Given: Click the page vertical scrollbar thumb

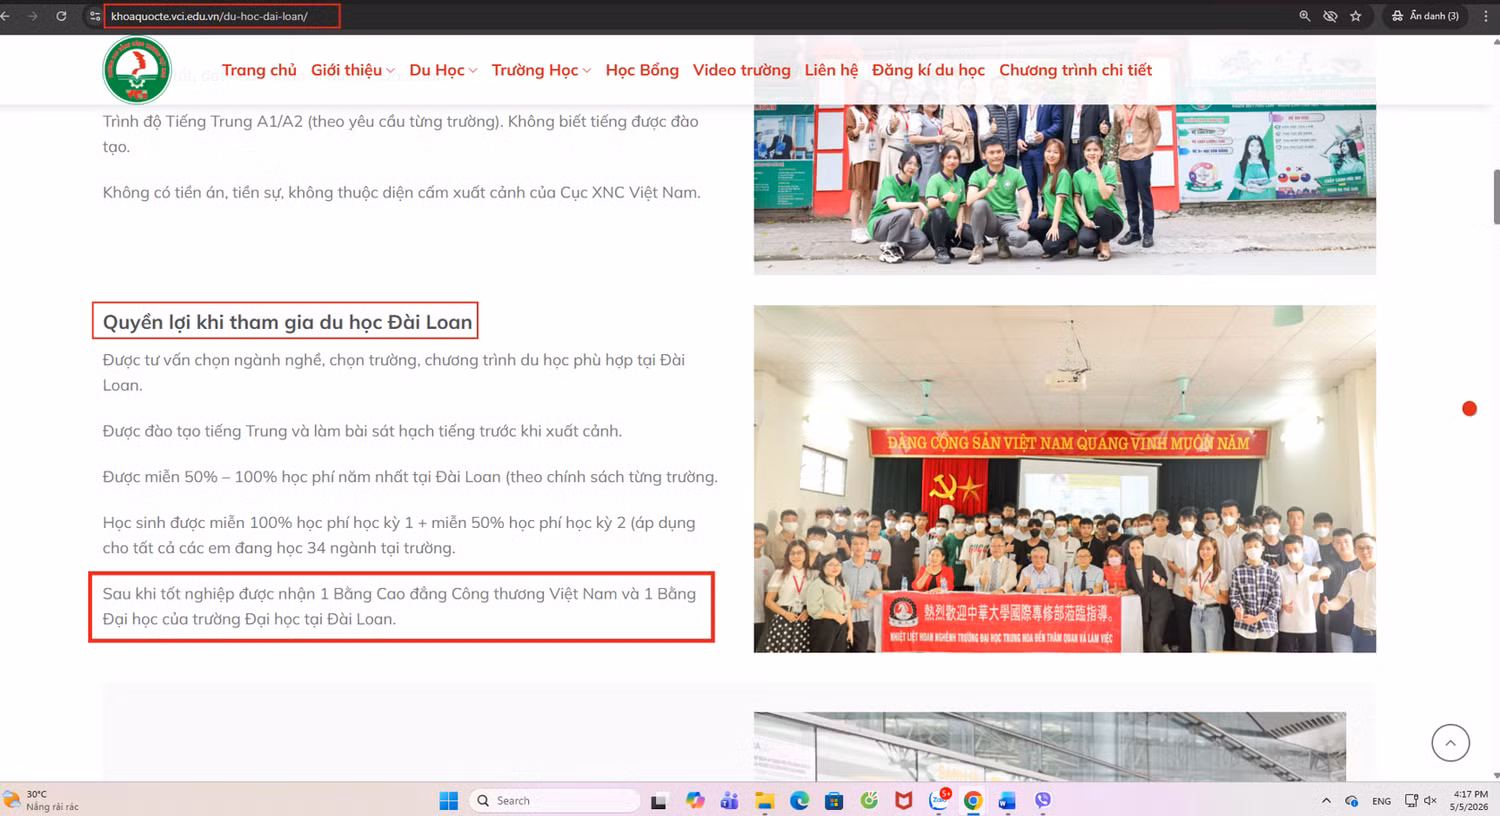Looking at the screenshot, I should point(1495,197).
